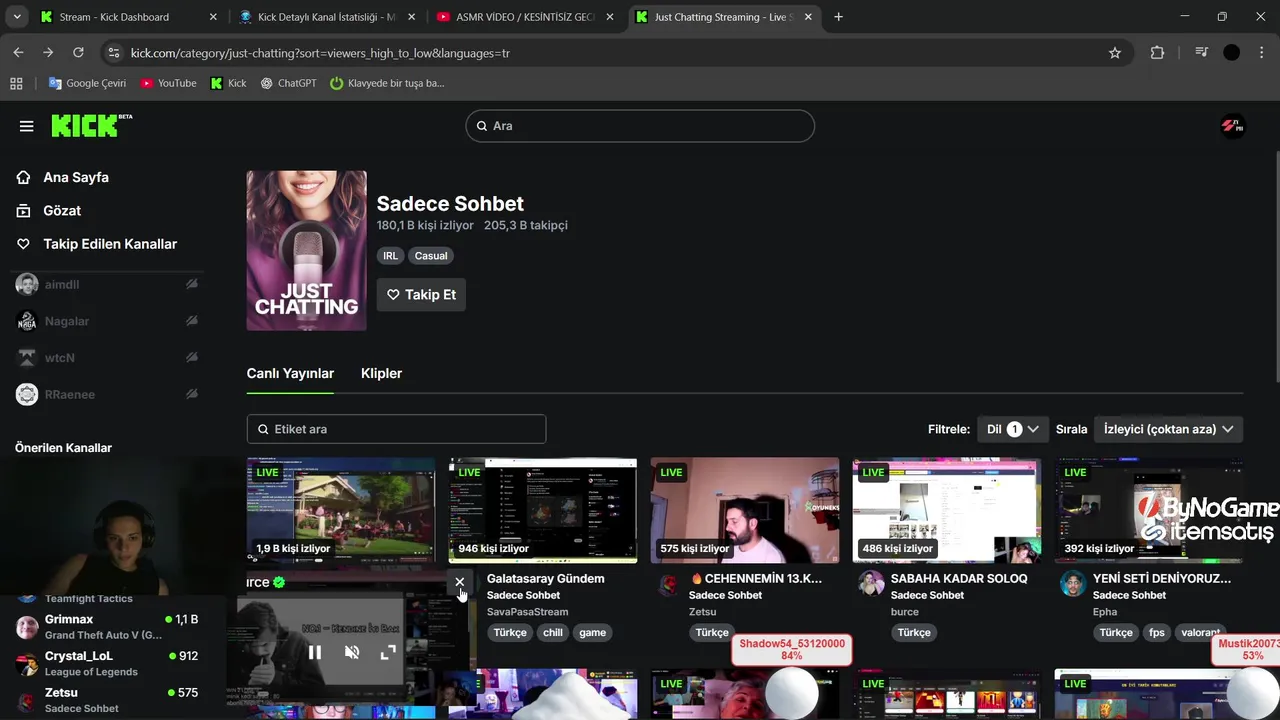Open the İzleyici (çoktan aza) sort dropdown
The height and width of the screenshot is (720, 1280).
tap(1169, 429)
